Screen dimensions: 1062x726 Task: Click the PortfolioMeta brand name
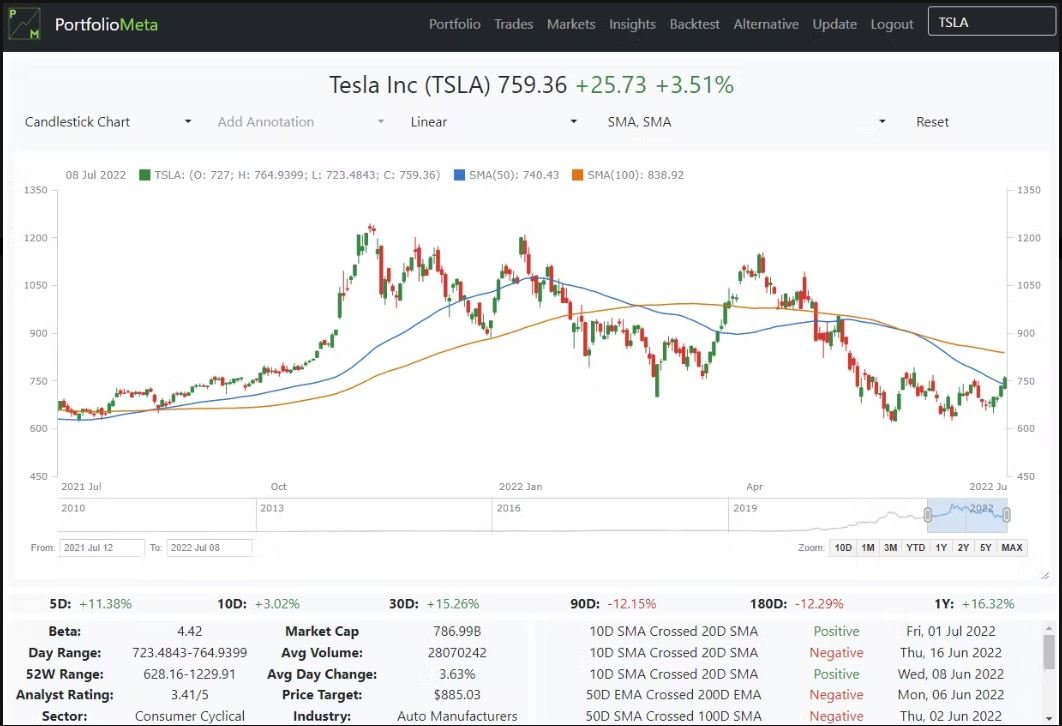point(106,24)
